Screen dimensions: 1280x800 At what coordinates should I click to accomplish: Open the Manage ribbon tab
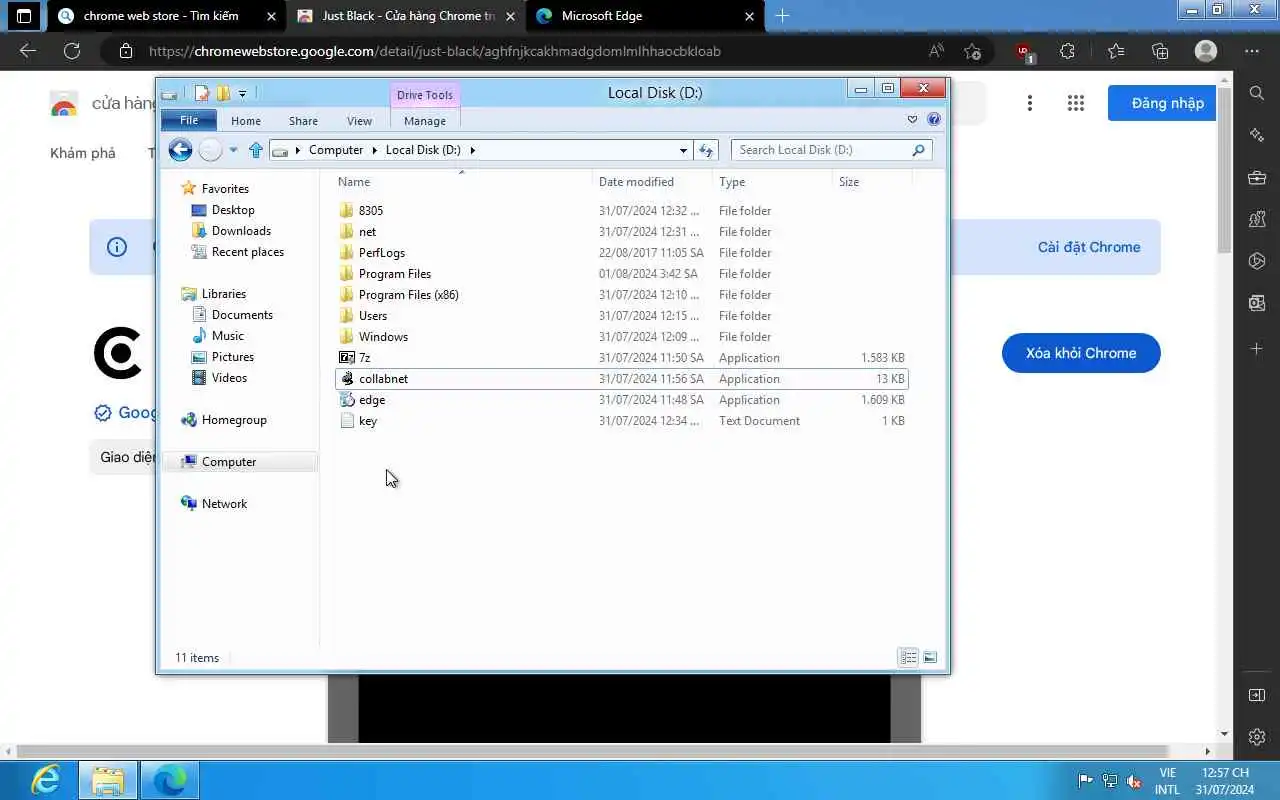point(425,121)
